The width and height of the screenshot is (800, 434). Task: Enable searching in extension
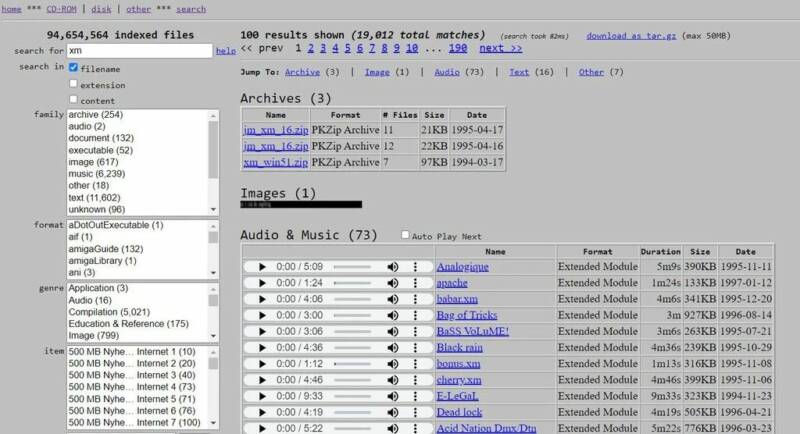click(x=73, y=84)
